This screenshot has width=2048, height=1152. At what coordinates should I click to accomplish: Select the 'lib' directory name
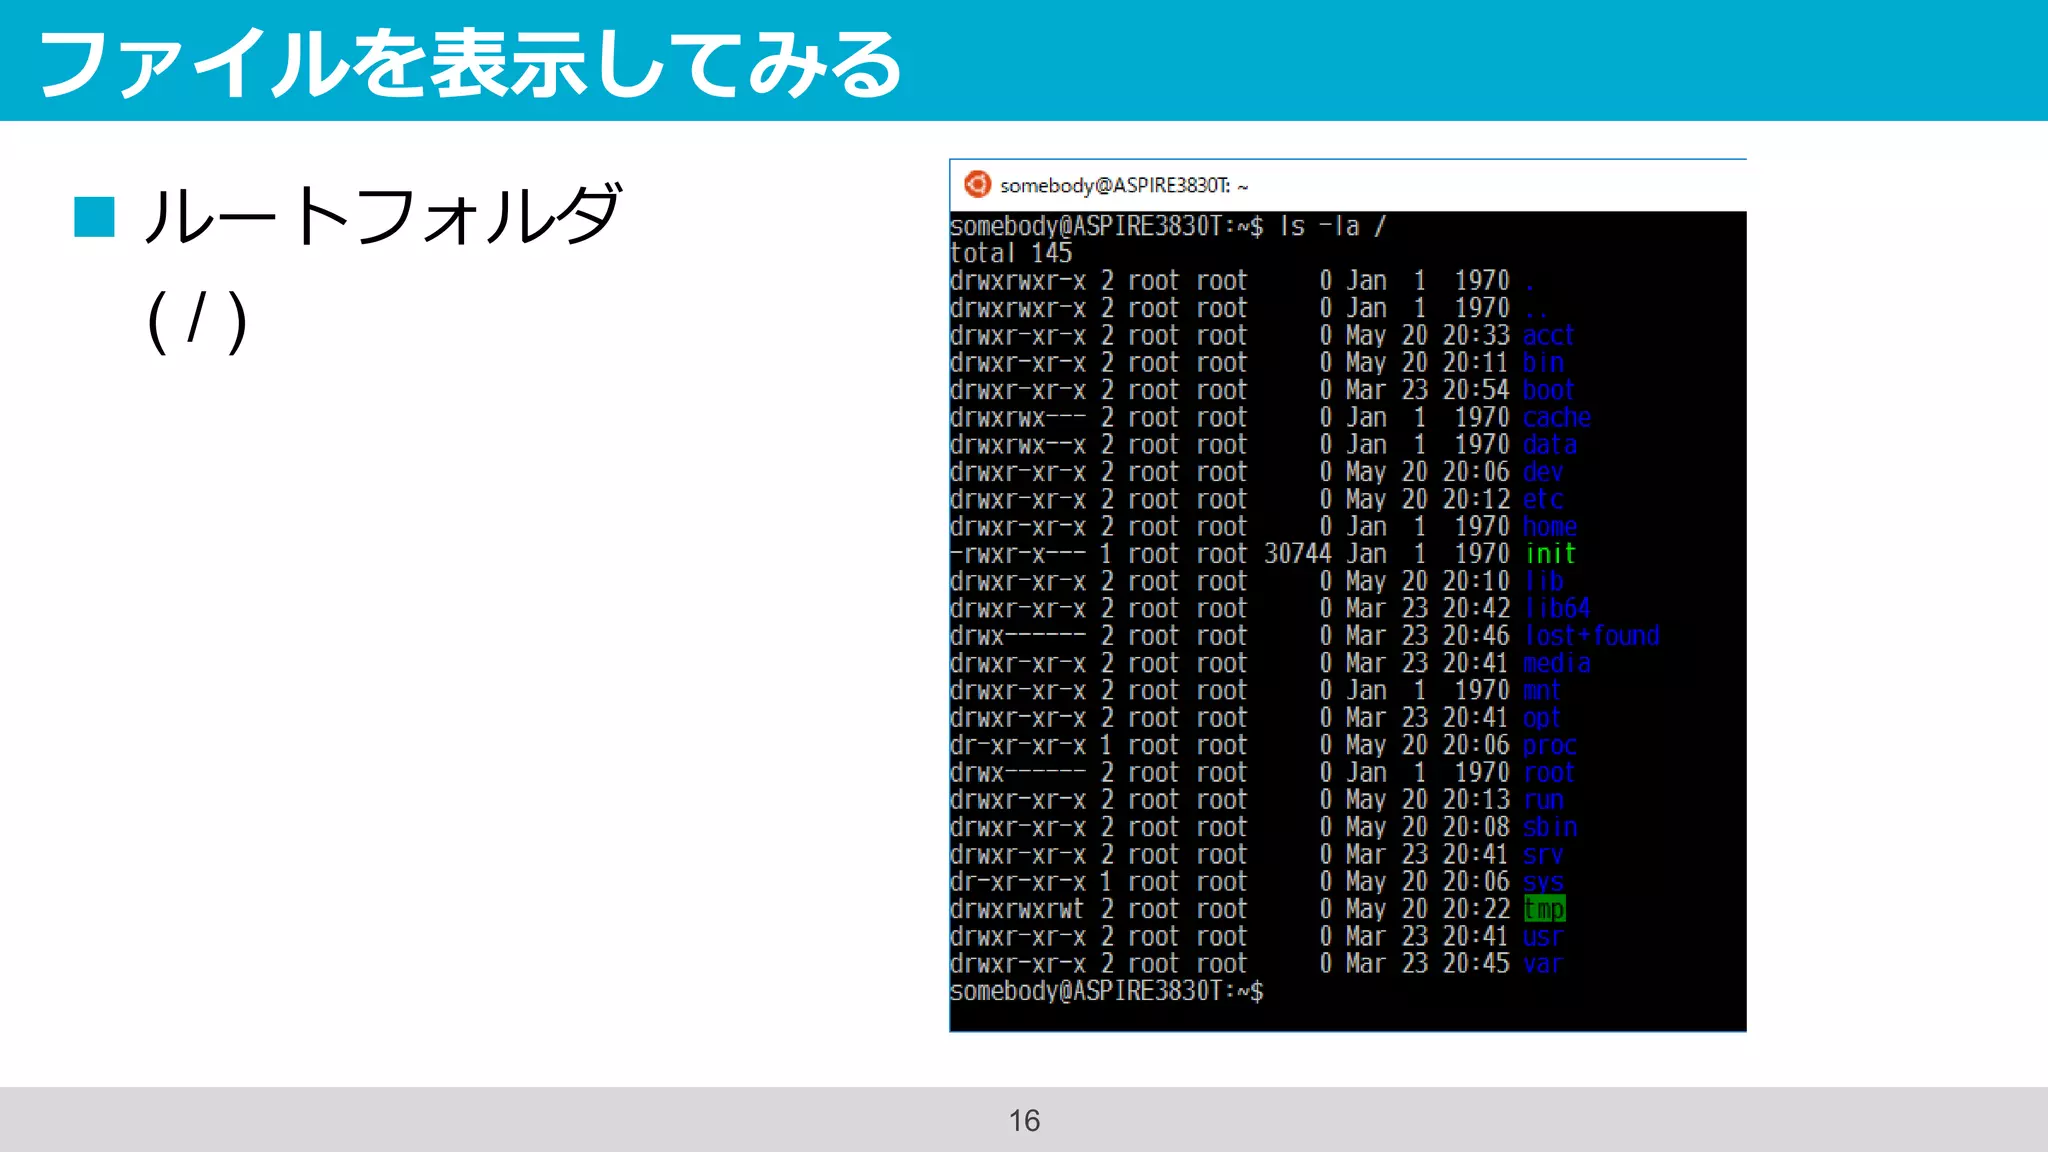[1543, 581]
